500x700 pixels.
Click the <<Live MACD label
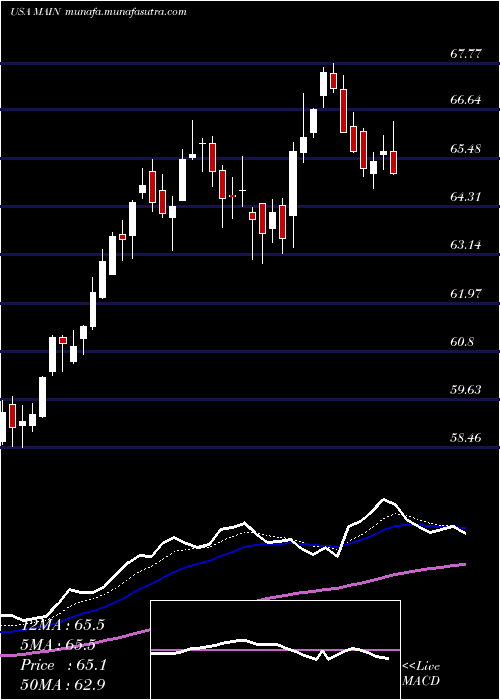pos(421,674)
